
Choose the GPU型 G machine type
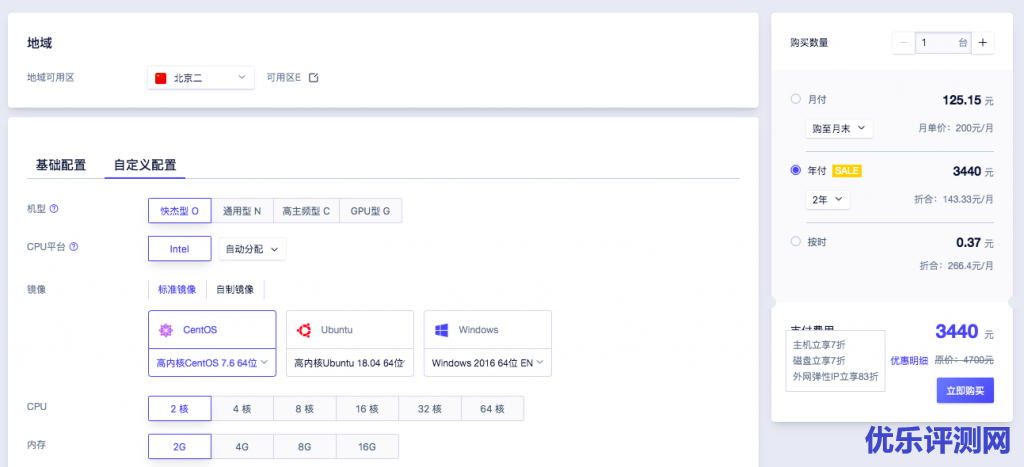[x=370, y=211]
